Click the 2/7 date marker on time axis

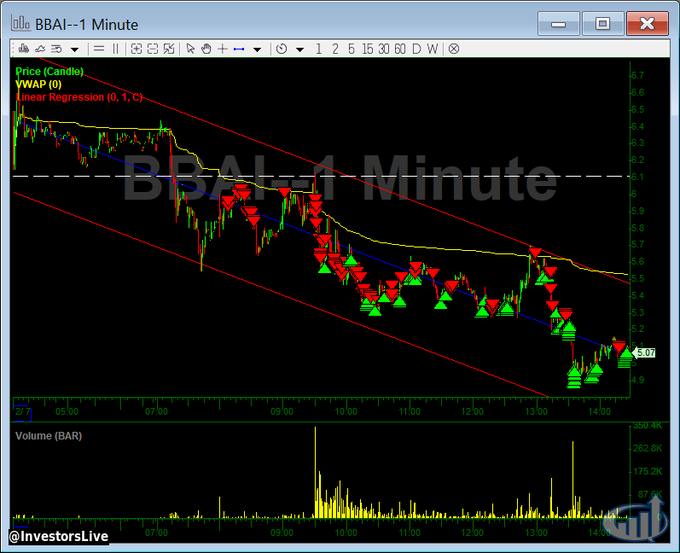[23, 412]
